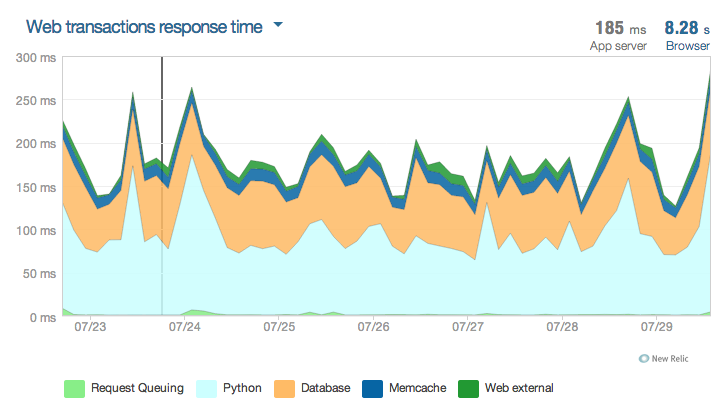This screenshot has height=410, width=726.
Task: Toggle the Database series label
Action: (x=326, y=388)
